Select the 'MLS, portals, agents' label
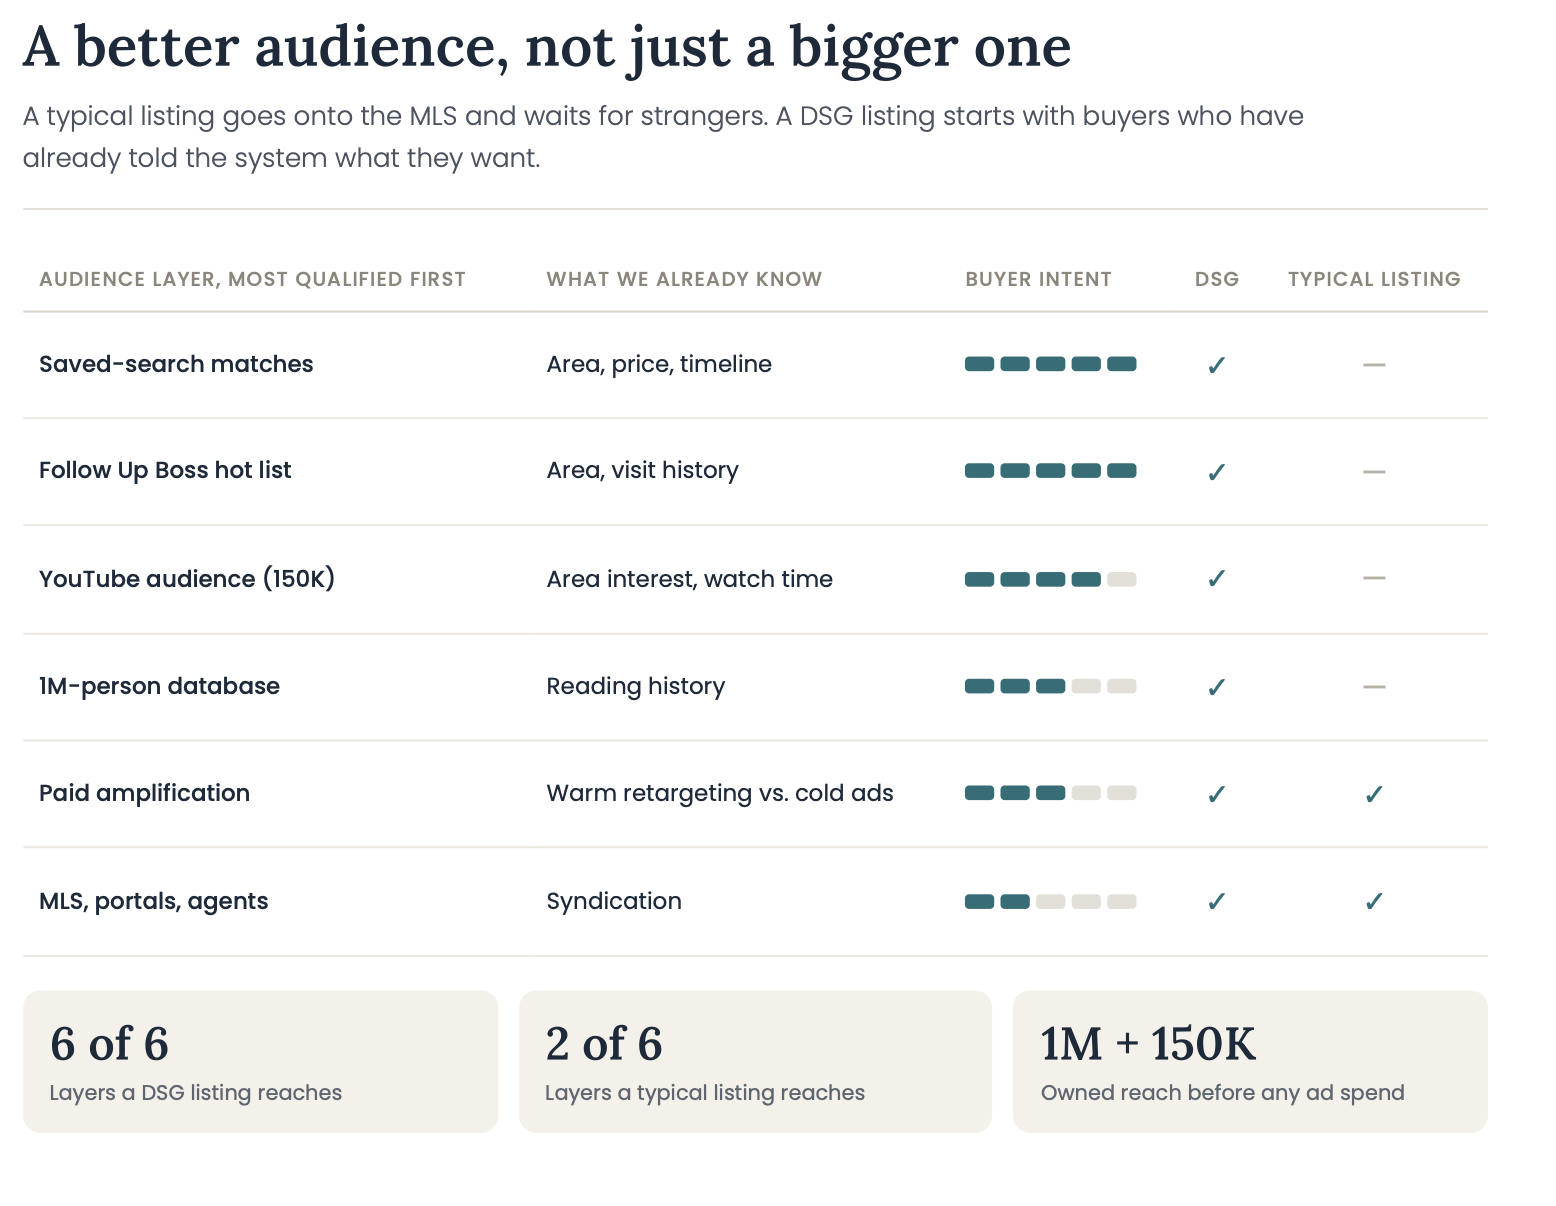Screen dimensions: 1556x1206 point(153,901)
